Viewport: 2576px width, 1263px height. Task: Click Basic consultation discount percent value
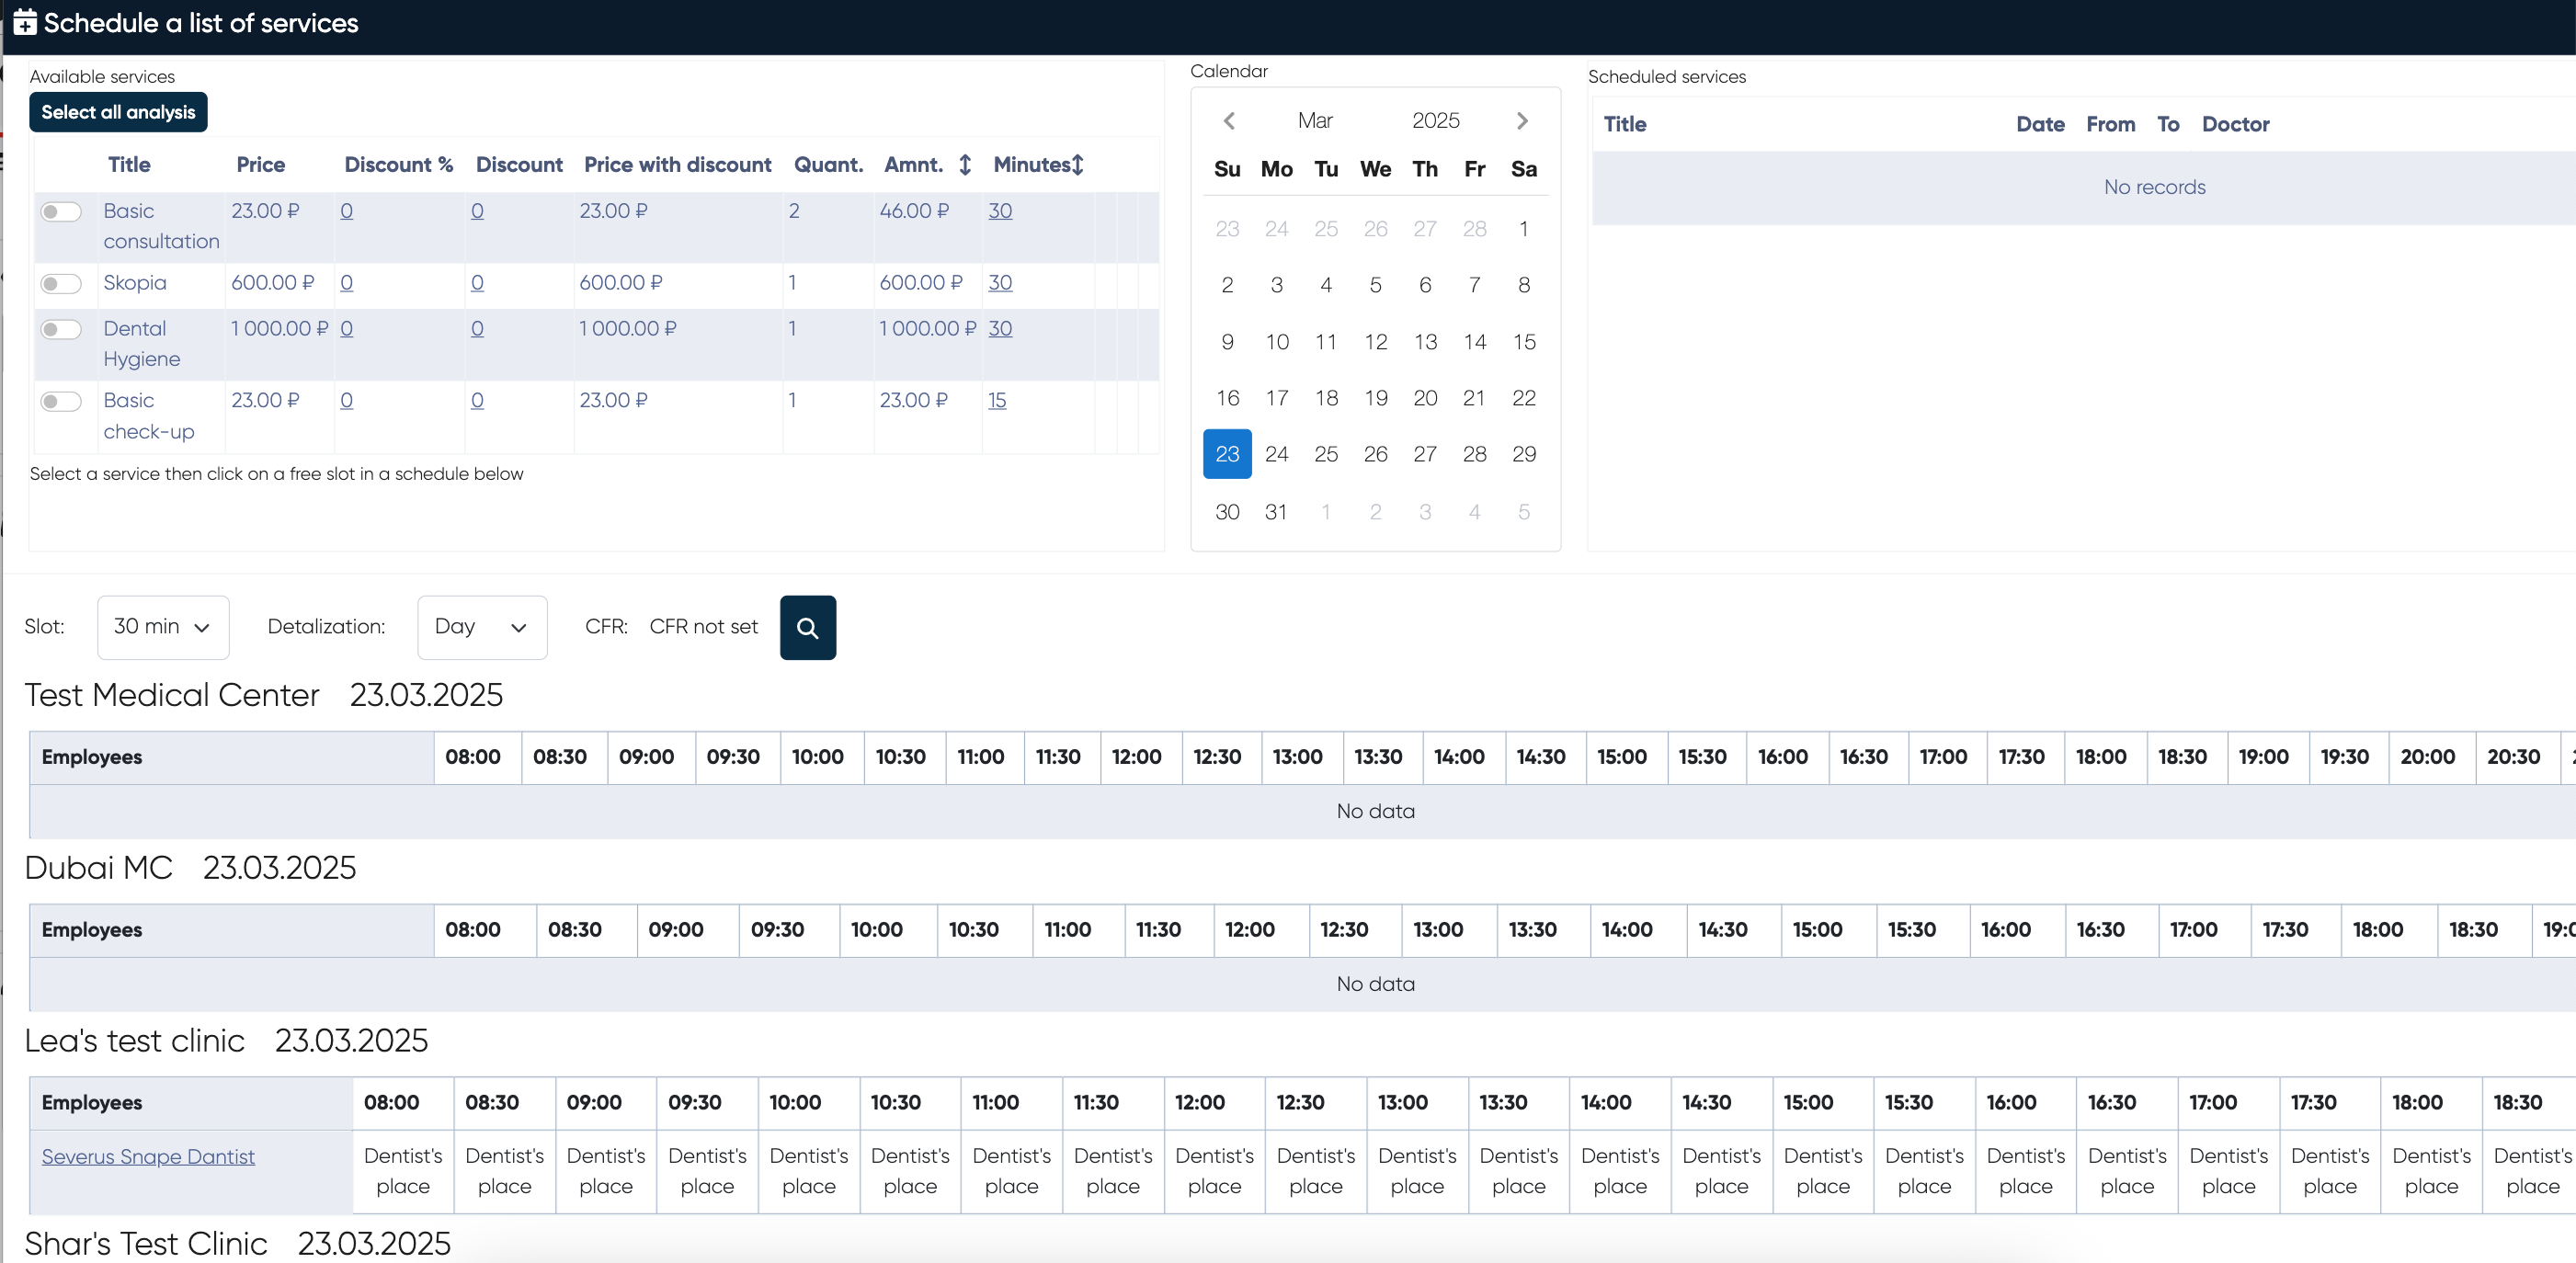(346, 211)
